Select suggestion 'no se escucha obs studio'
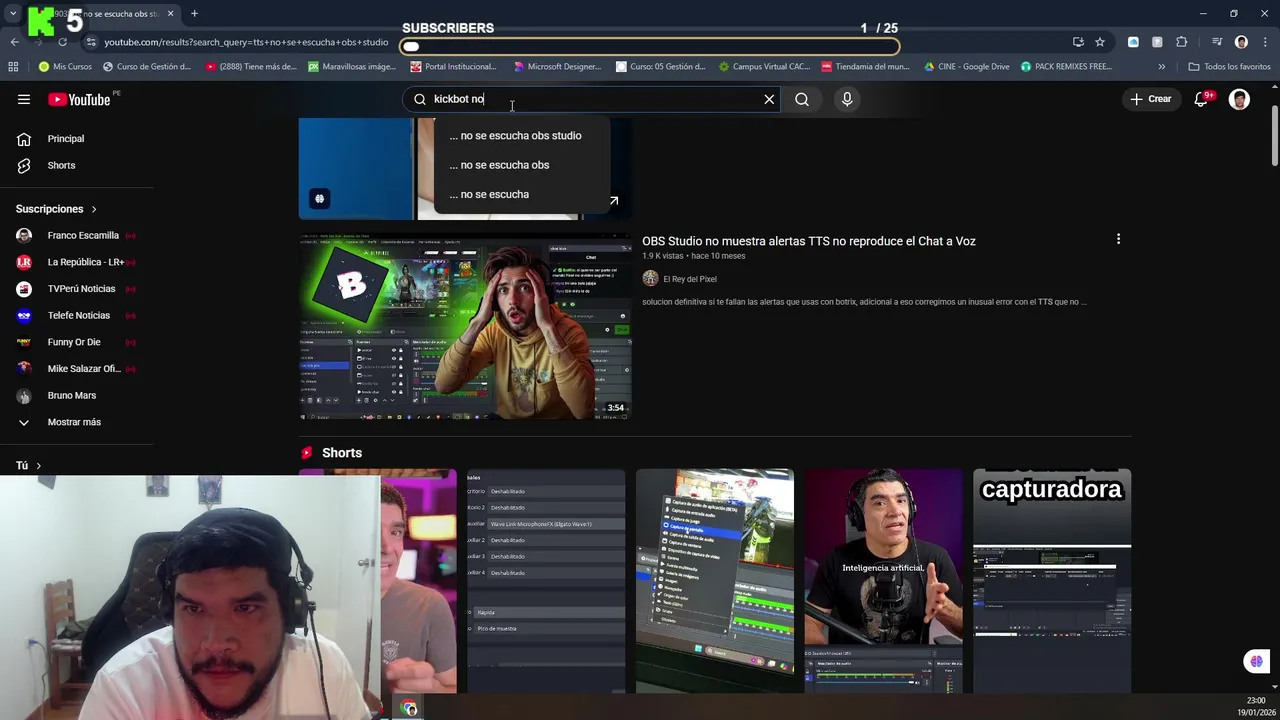 (x=520, y=136)
